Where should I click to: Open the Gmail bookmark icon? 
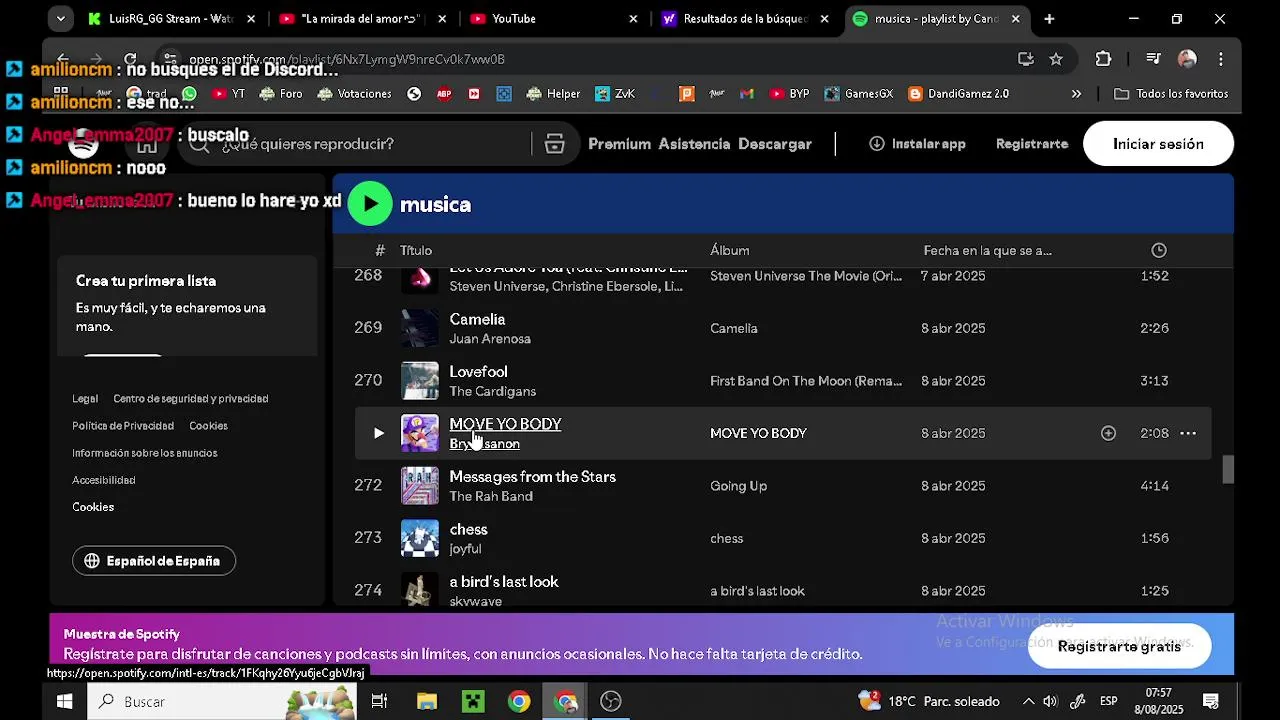[746, 94]
